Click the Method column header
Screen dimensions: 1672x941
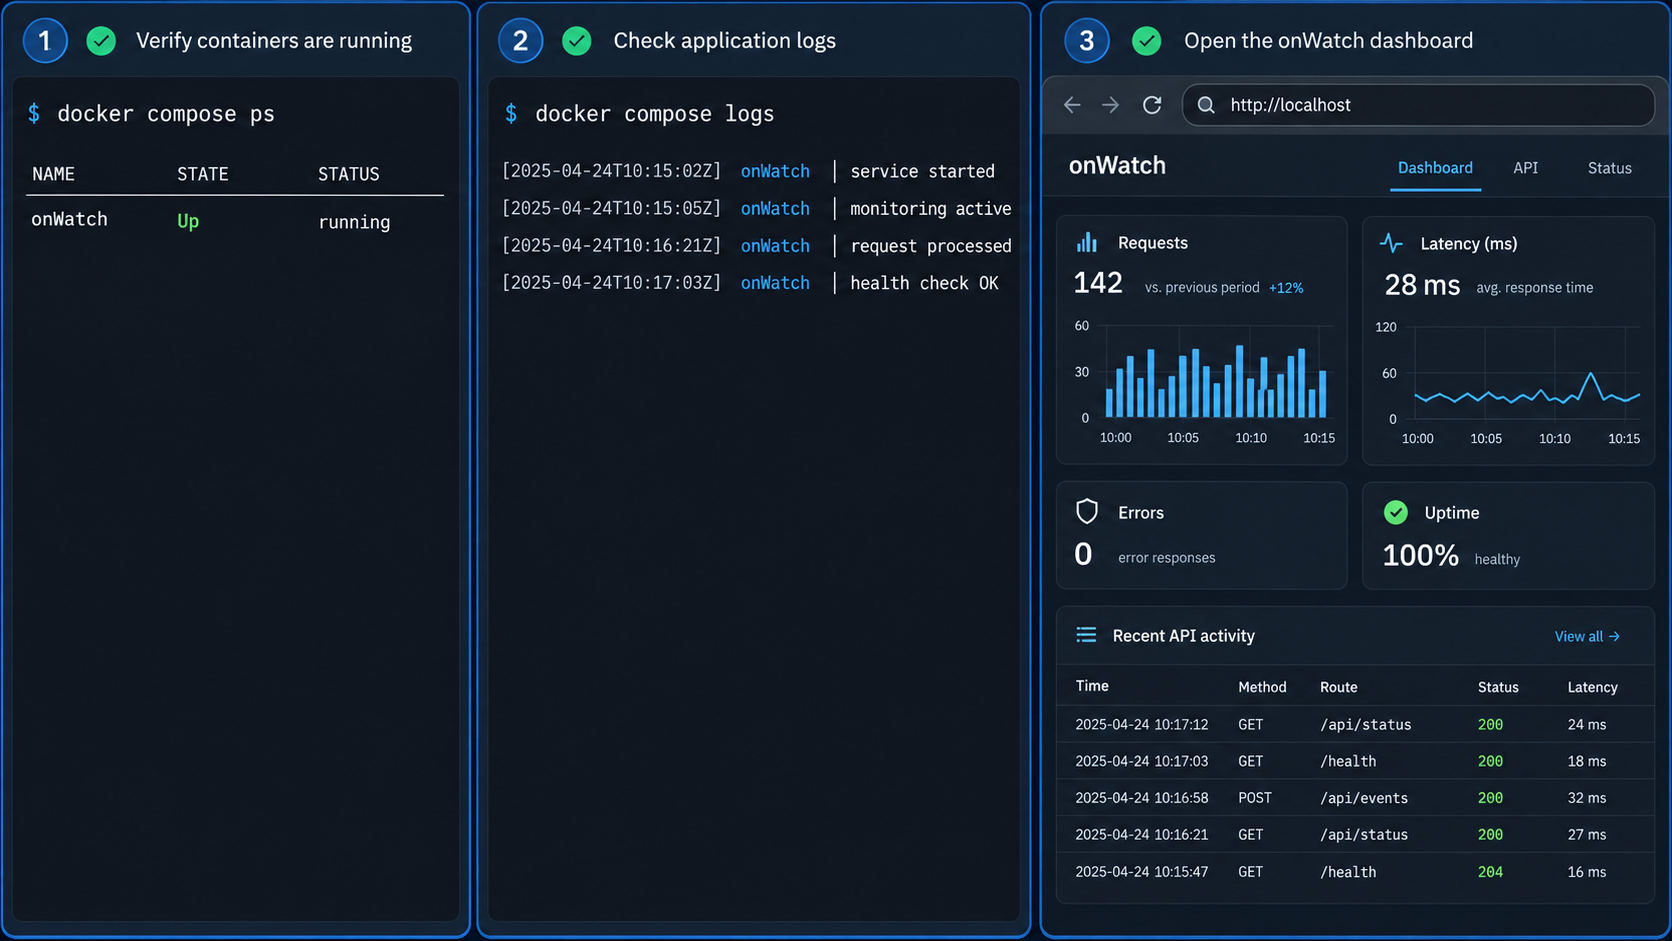[x=1262, y=687]
